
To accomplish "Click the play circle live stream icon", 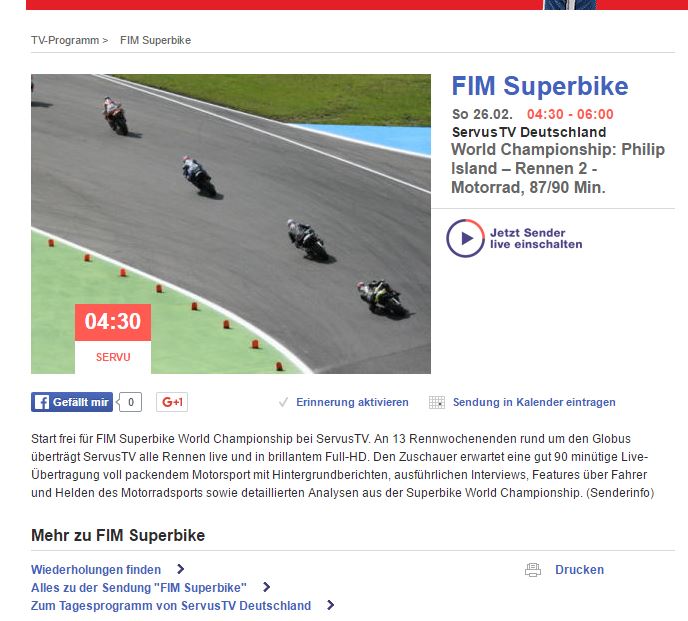I will [x=465, y=238].
